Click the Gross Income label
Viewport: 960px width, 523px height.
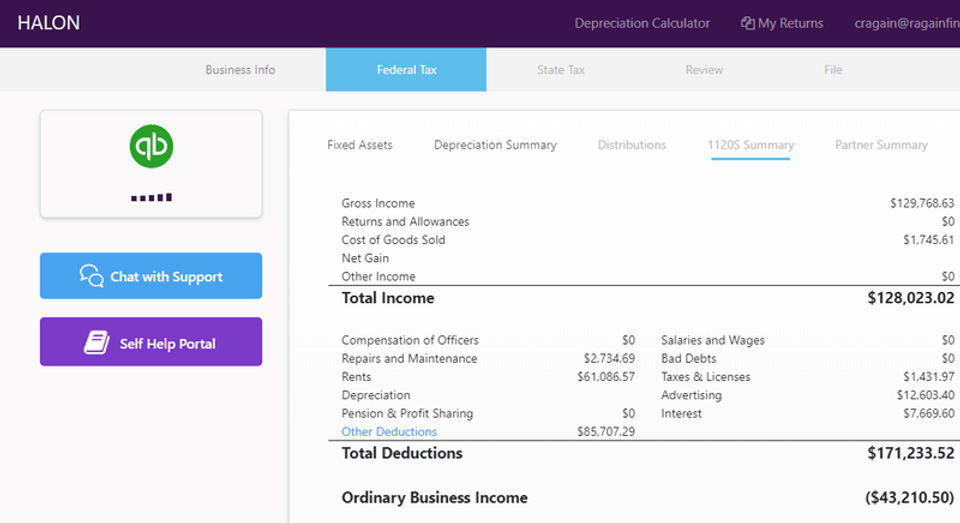378,203
